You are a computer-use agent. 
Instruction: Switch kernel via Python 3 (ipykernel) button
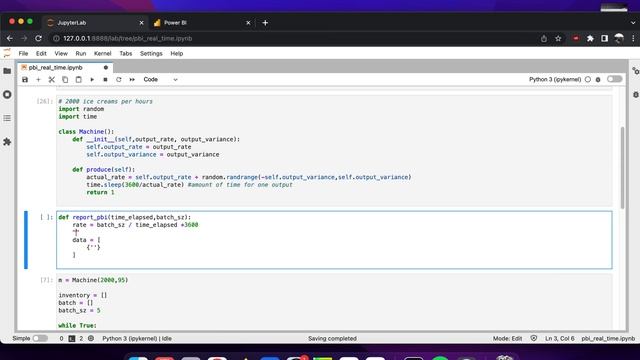click(555, 80)
